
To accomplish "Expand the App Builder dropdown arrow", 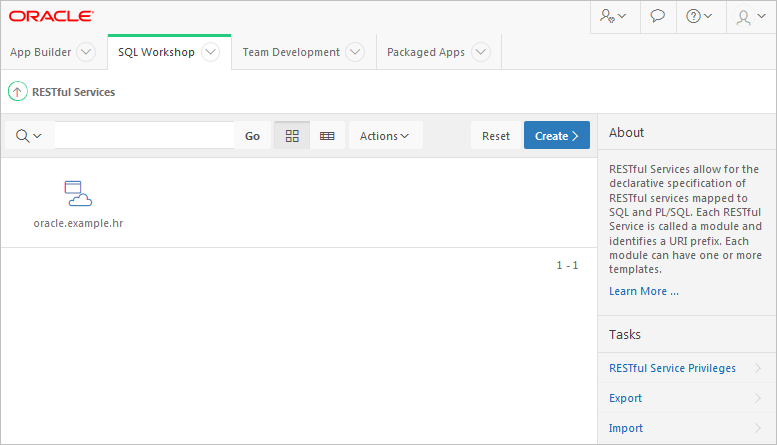I will pyautogui.click(x=86, y=52).
